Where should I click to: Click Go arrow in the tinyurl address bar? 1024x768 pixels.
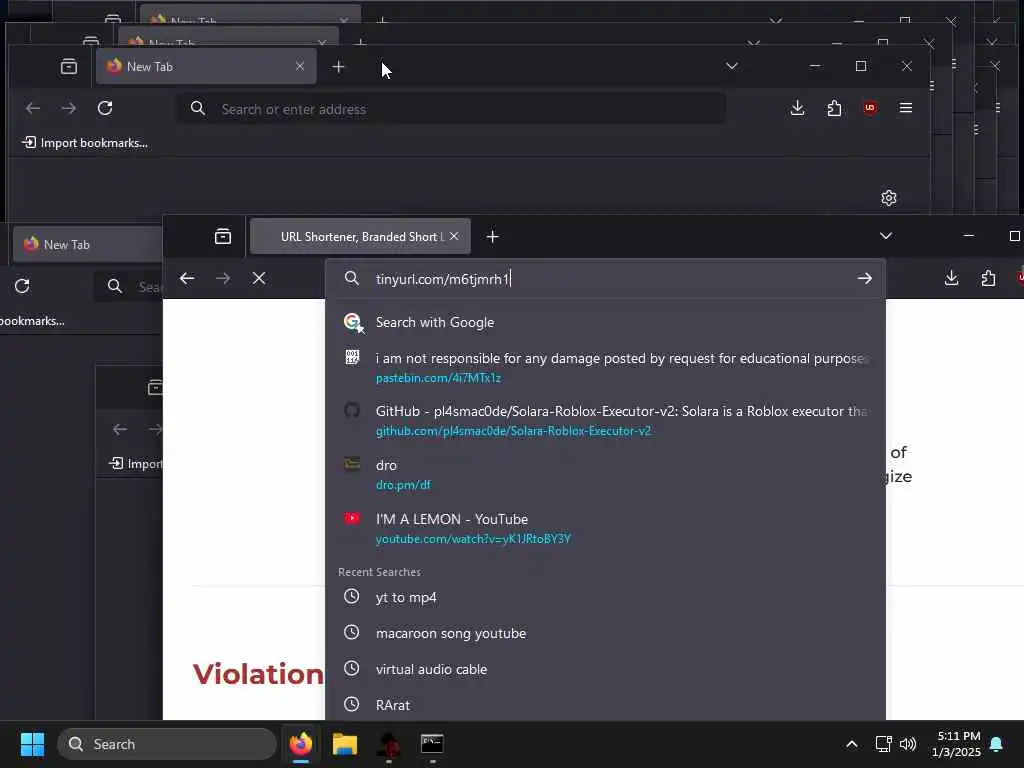click(864, 279)
